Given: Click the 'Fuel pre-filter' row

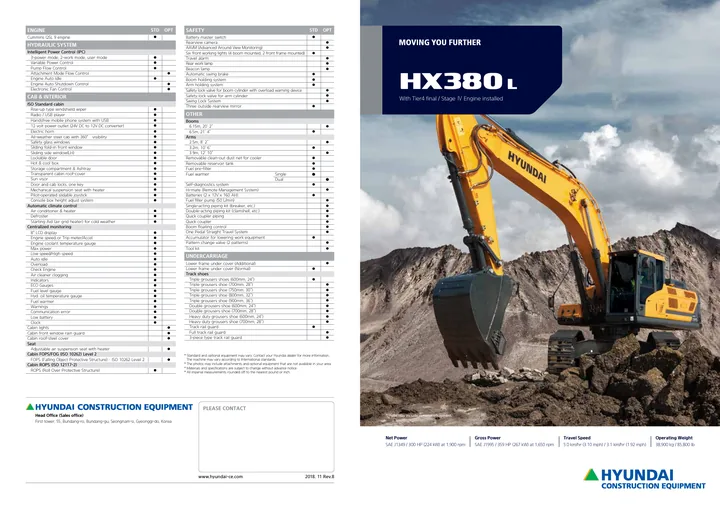Looking at the screenshot, I should [259, 169].
